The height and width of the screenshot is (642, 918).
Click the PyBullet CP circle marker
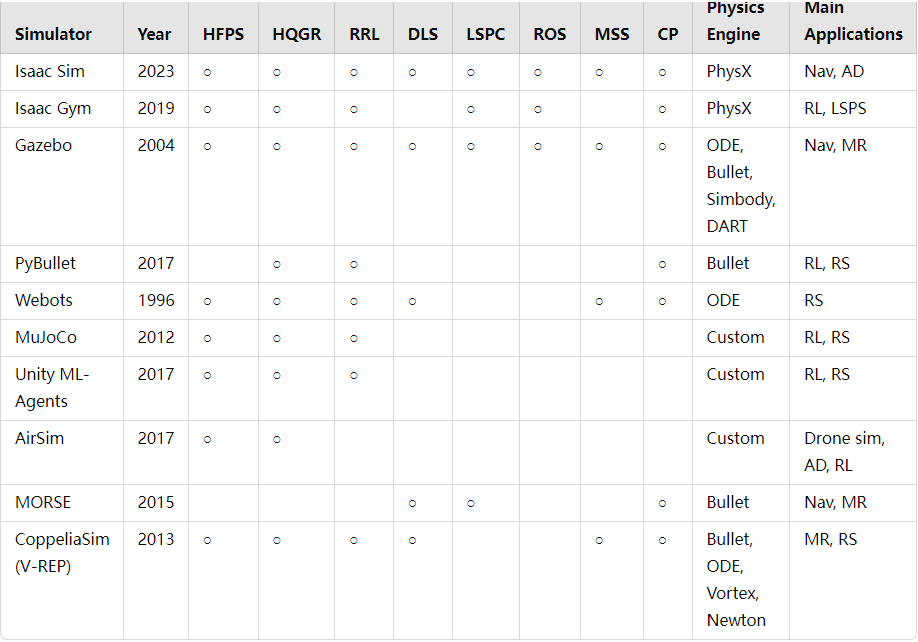662,265
